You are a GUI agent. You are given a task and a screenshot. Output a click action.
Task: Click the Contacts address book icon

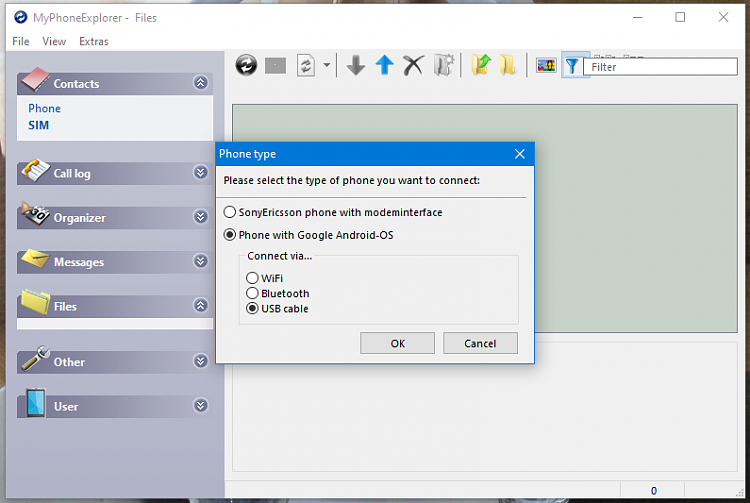(35, 79)
